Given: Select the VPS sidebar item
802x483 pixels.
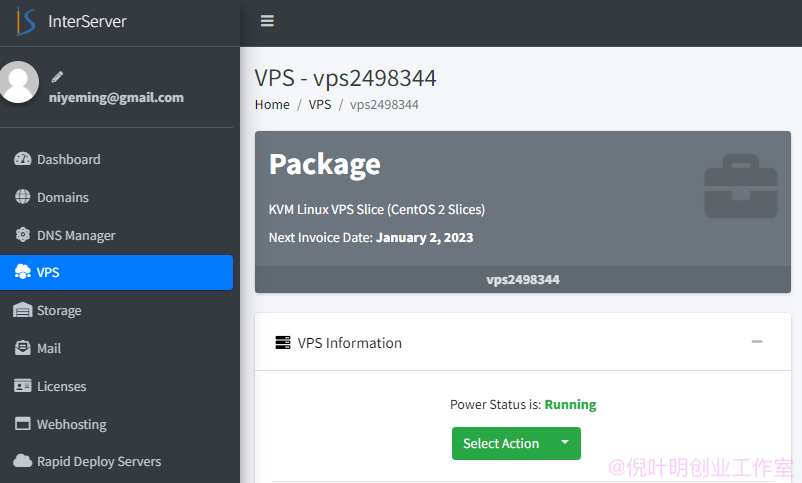Looking at the screenshot, I should click(x=117, y=272).
